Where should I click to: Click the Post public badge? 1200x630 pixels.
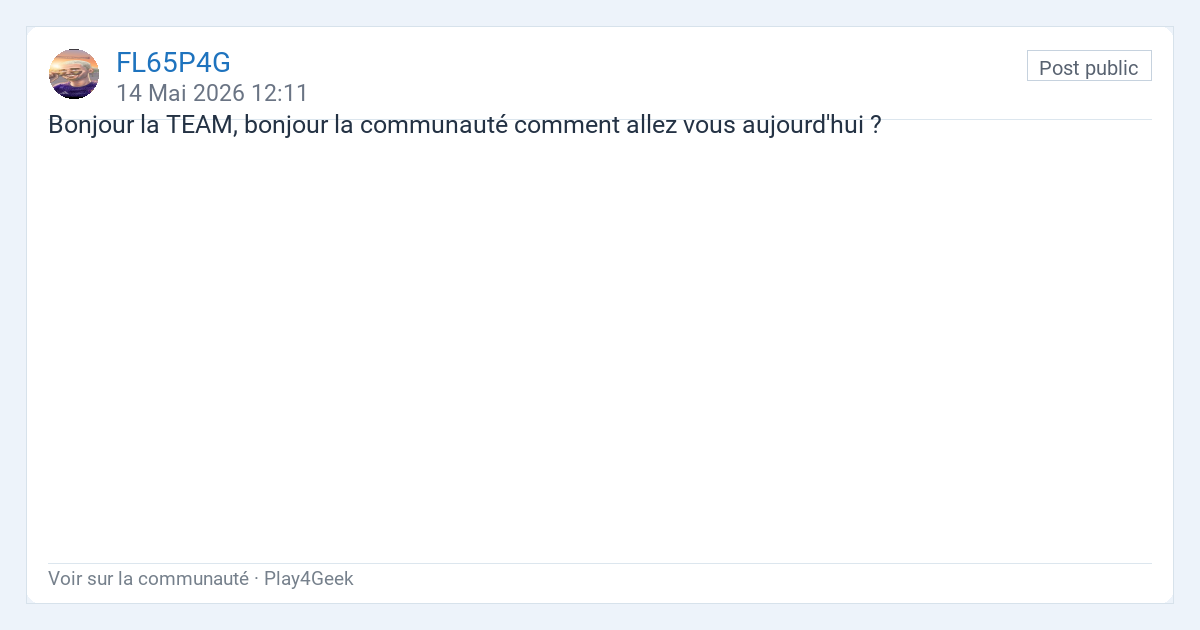[1089, 67]
